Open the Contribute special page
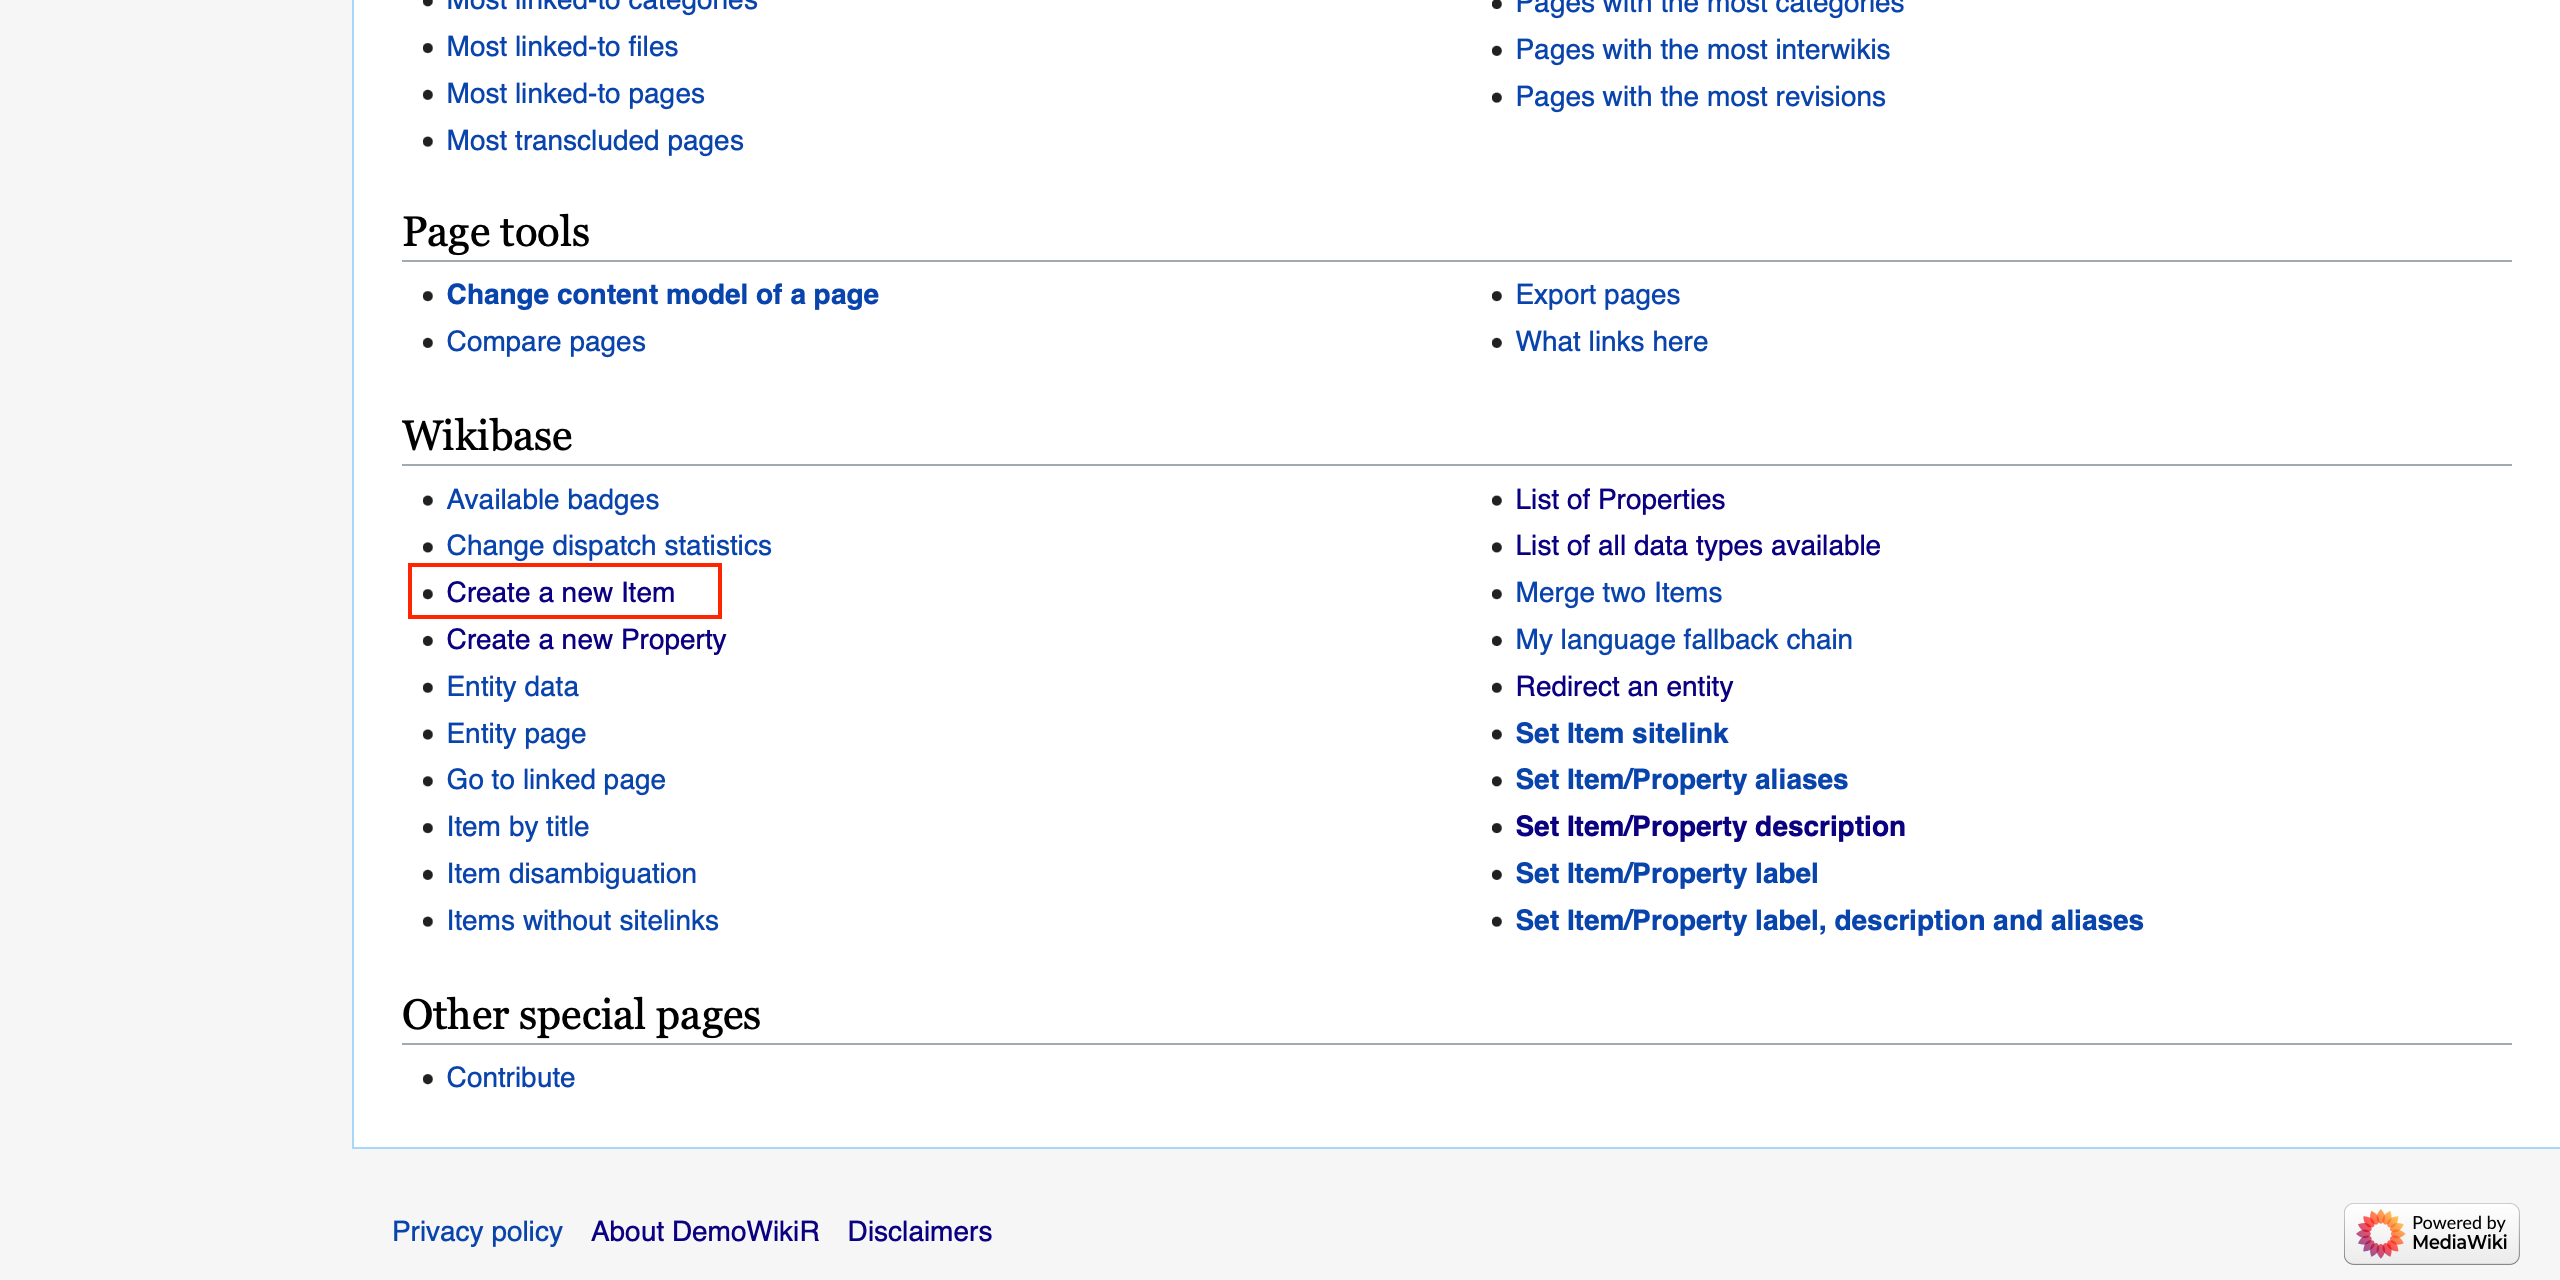 (510, 1077)
